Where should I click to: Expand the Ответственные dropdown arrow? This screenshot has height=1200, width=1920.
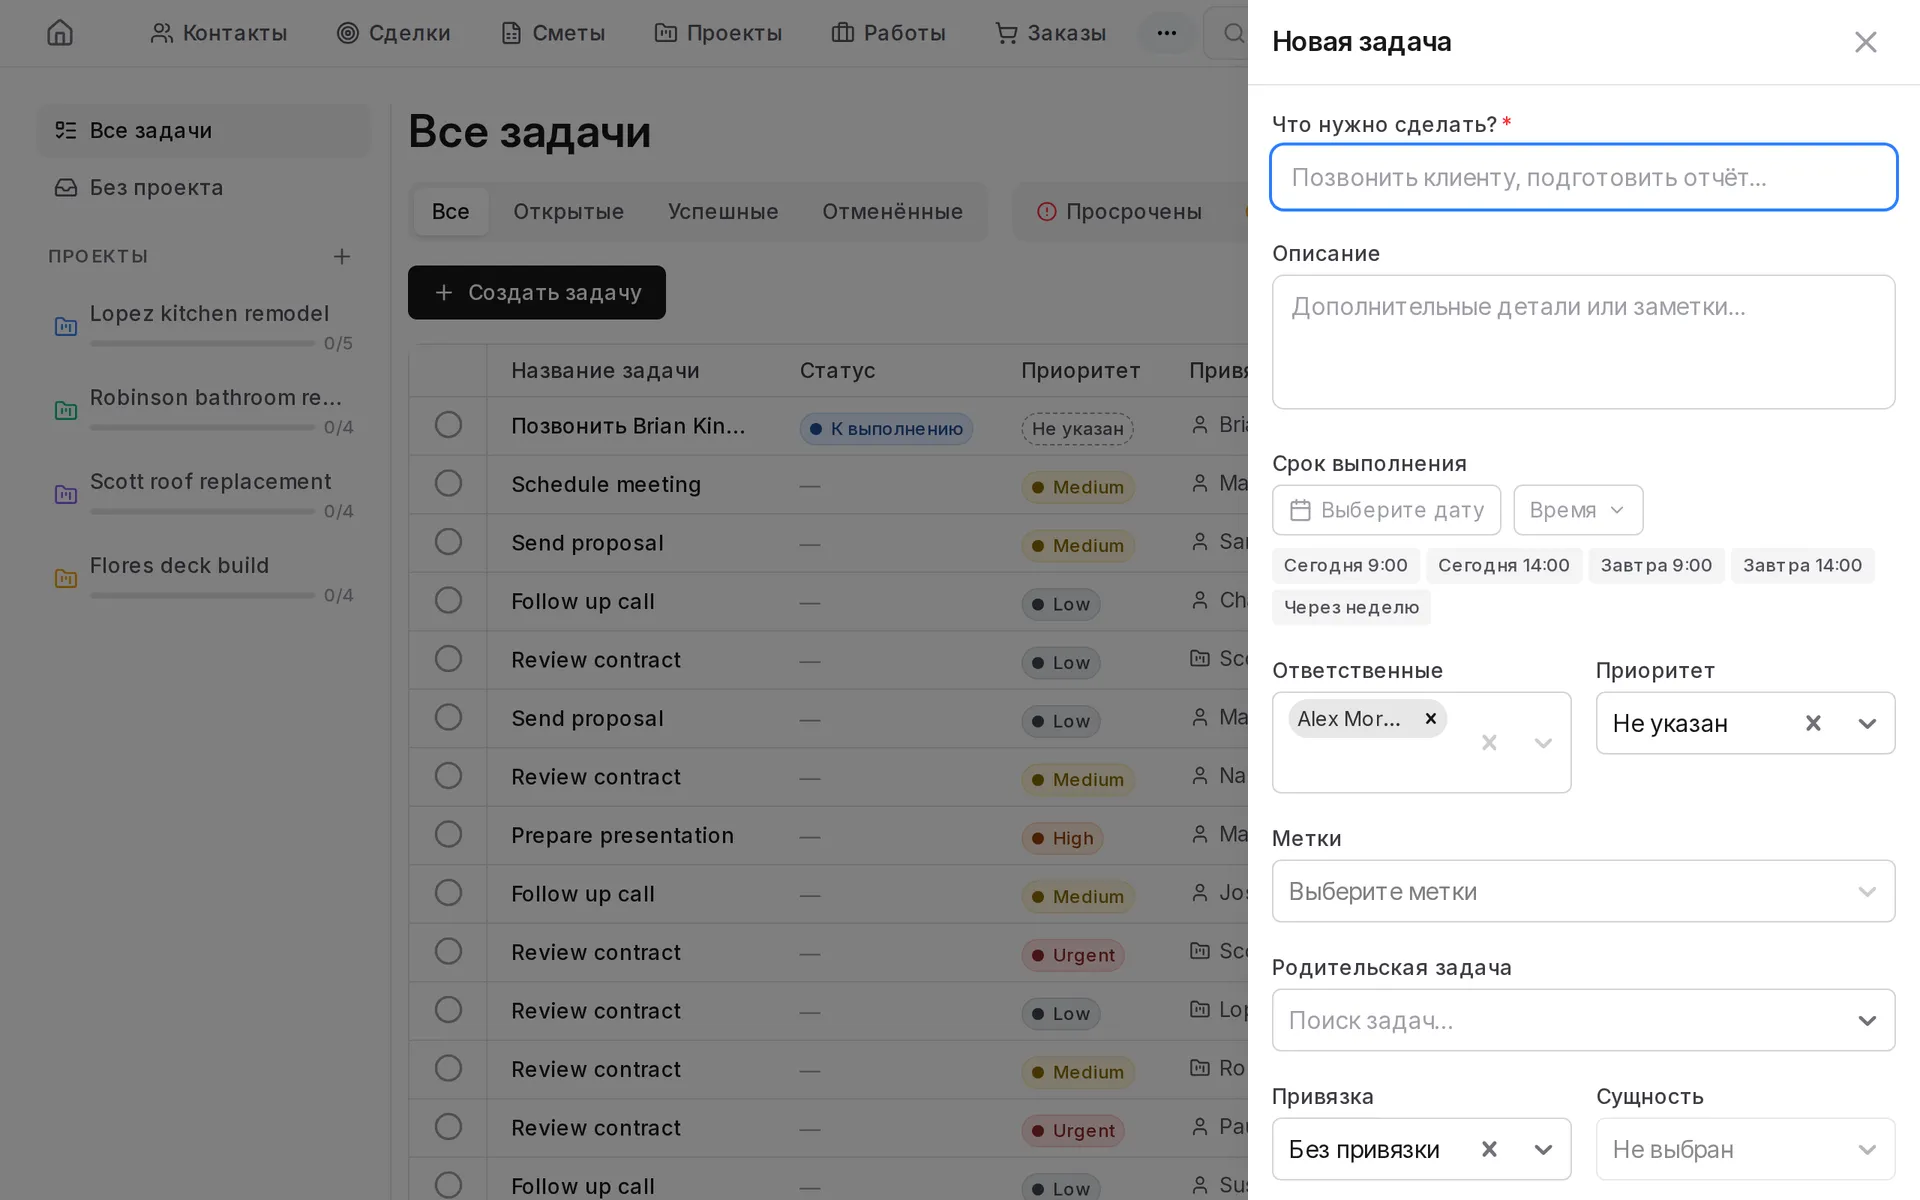pos(1543,742)
